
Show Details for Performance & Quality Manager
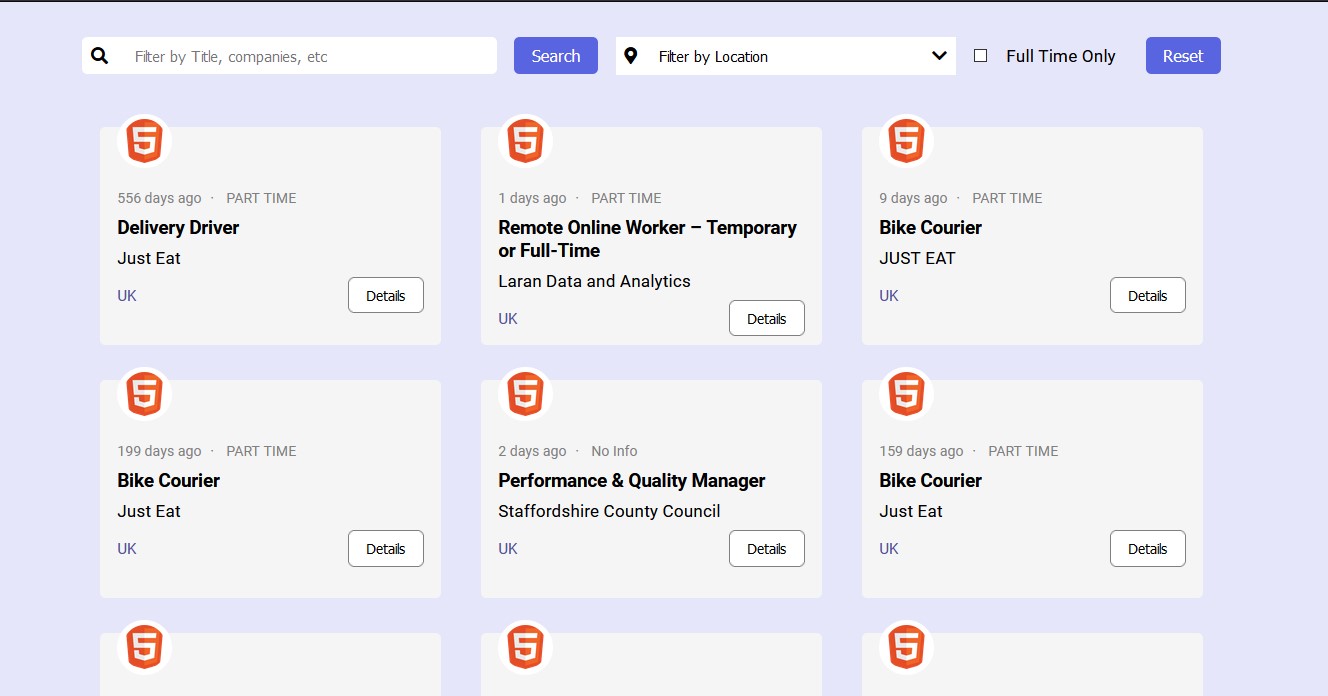[767, 548]
